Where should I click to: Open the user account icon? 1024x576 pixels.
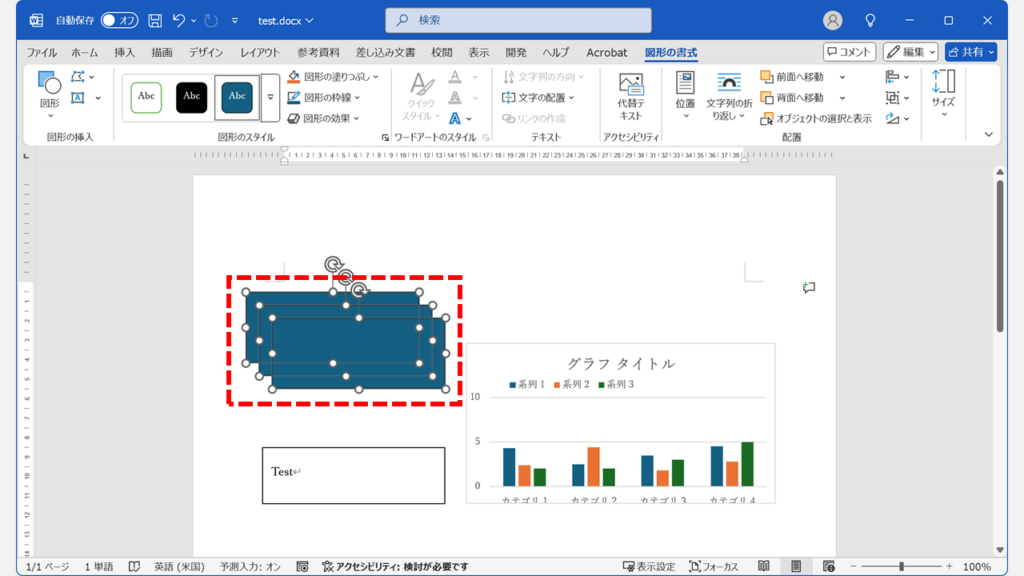832,21
